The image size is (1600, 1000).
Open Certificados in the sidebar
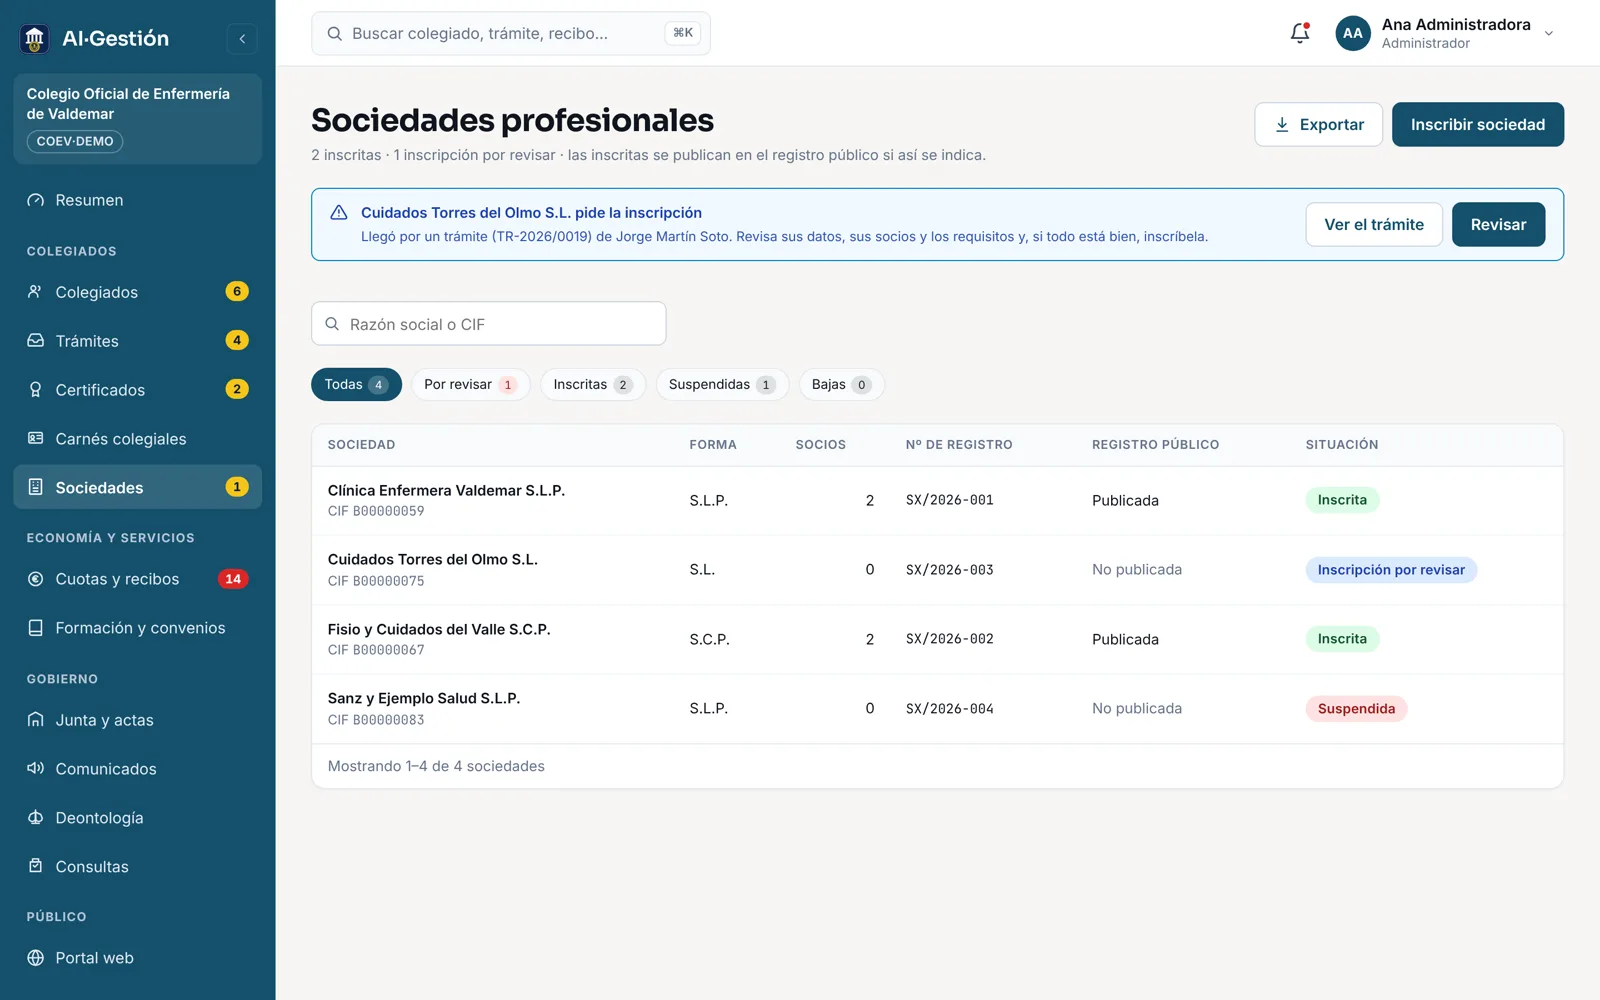[x=138, y=390]
